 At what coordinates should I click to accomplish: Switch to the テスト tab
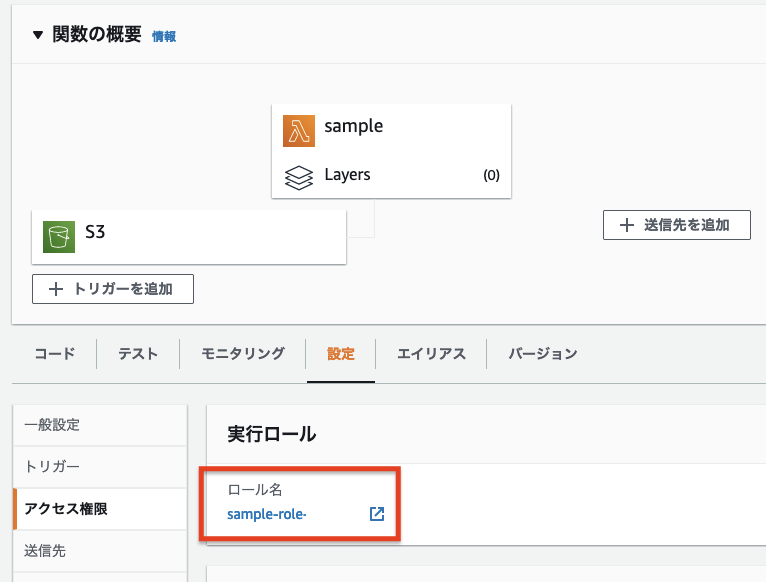[138, 353]
